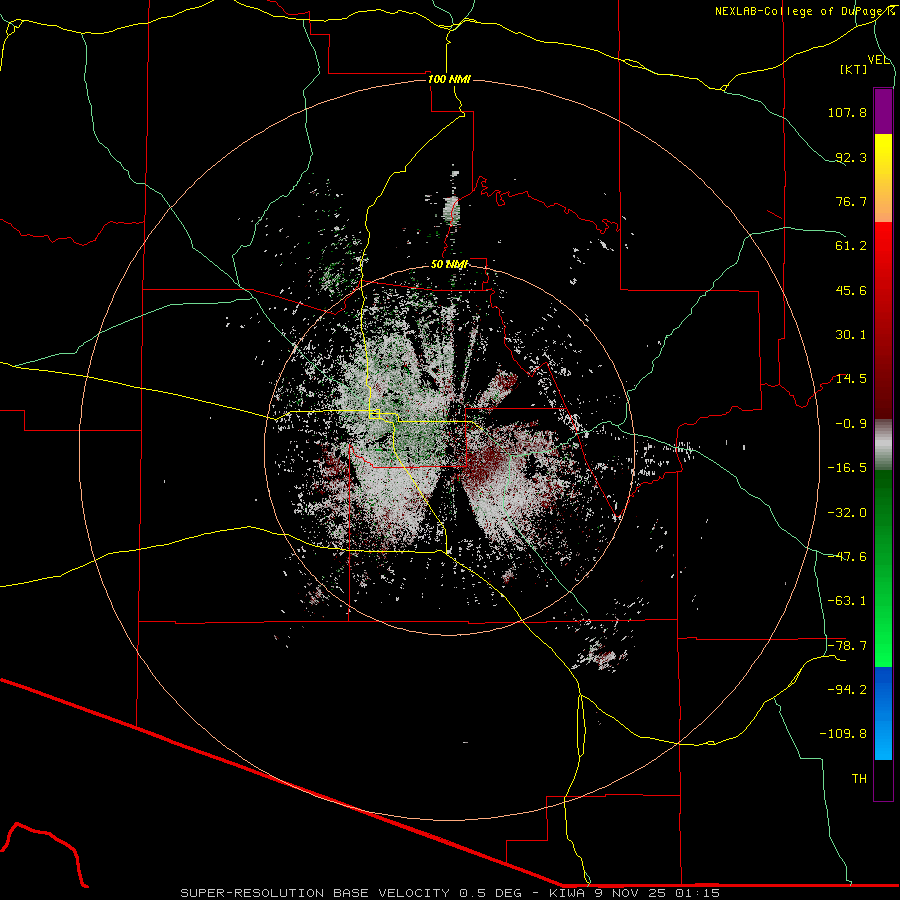This screenshot has height=900, width=900.
Task: Click the -32.0 velocity scale value
Action: click(847, 513)
